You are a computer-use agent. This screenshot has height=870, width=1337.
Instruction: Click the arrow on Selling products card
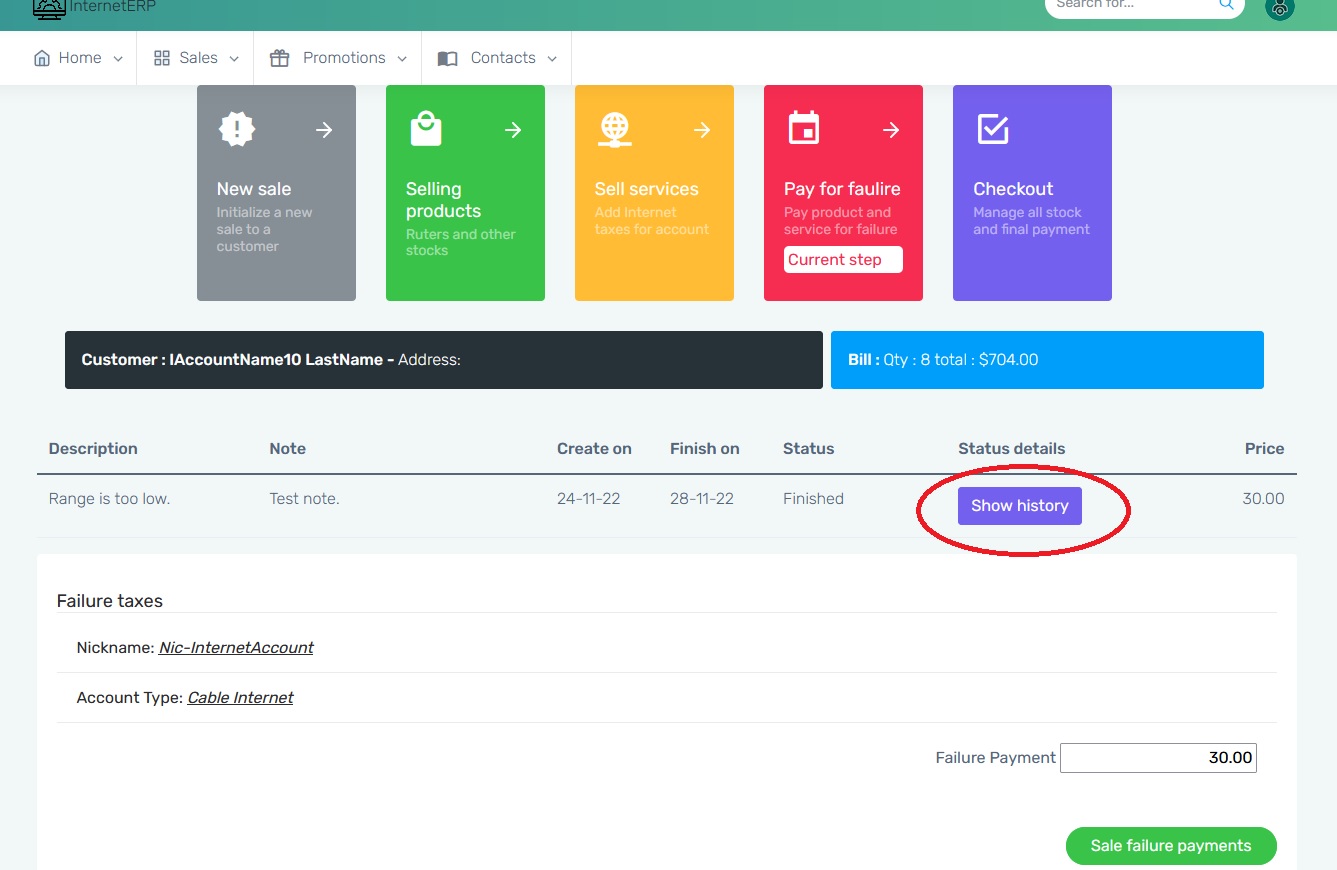[513, 130]
